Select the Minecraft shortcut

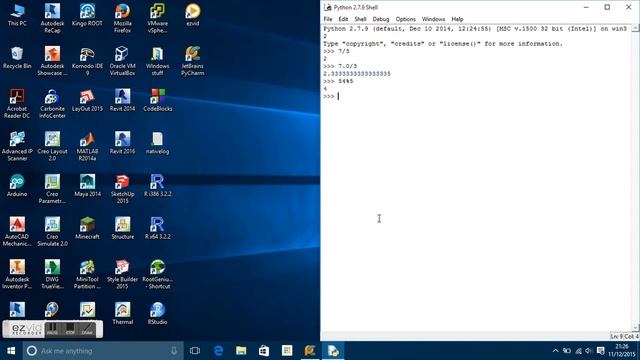[87, 229]
